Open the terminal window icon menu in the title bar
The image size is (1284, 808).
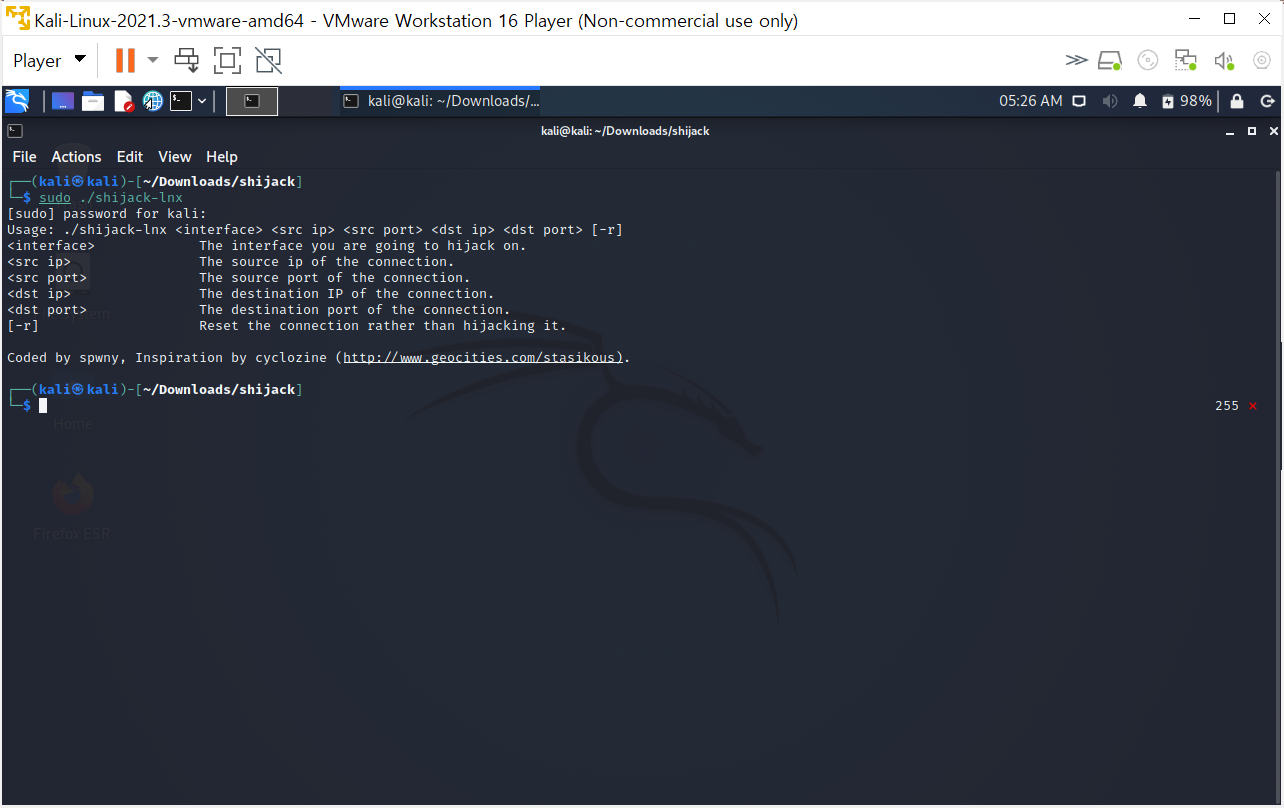click(14, 131)
